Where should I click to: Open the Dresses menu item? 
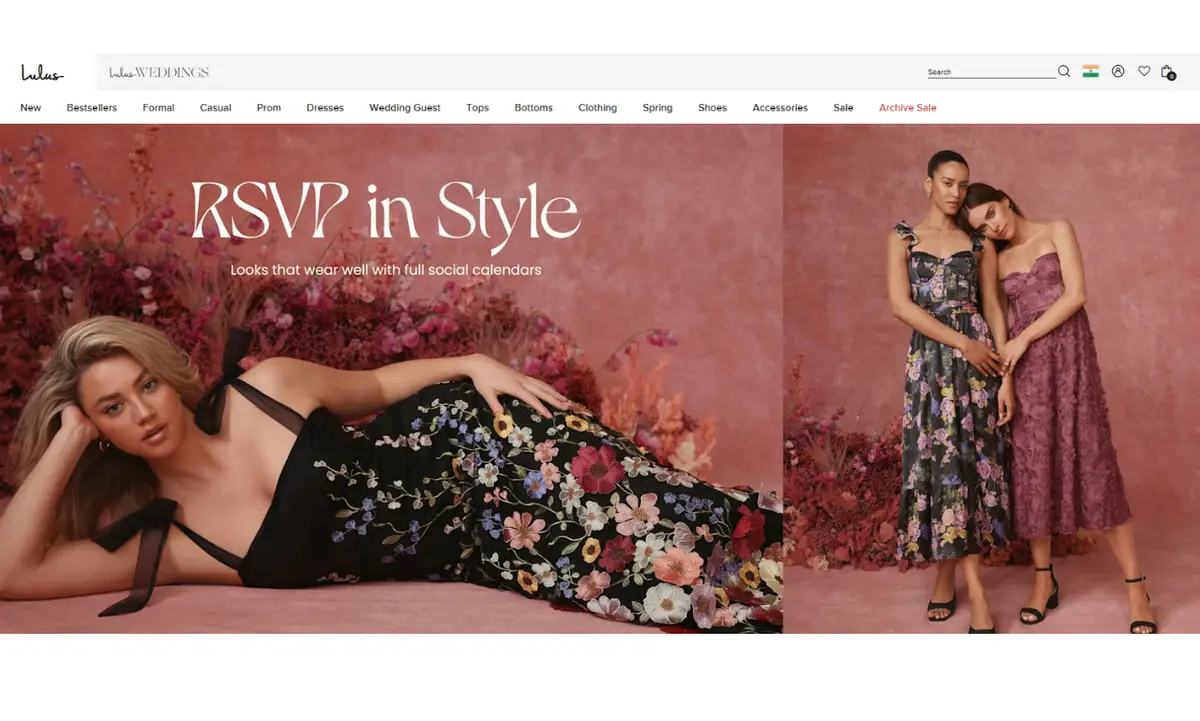[325, 108]
